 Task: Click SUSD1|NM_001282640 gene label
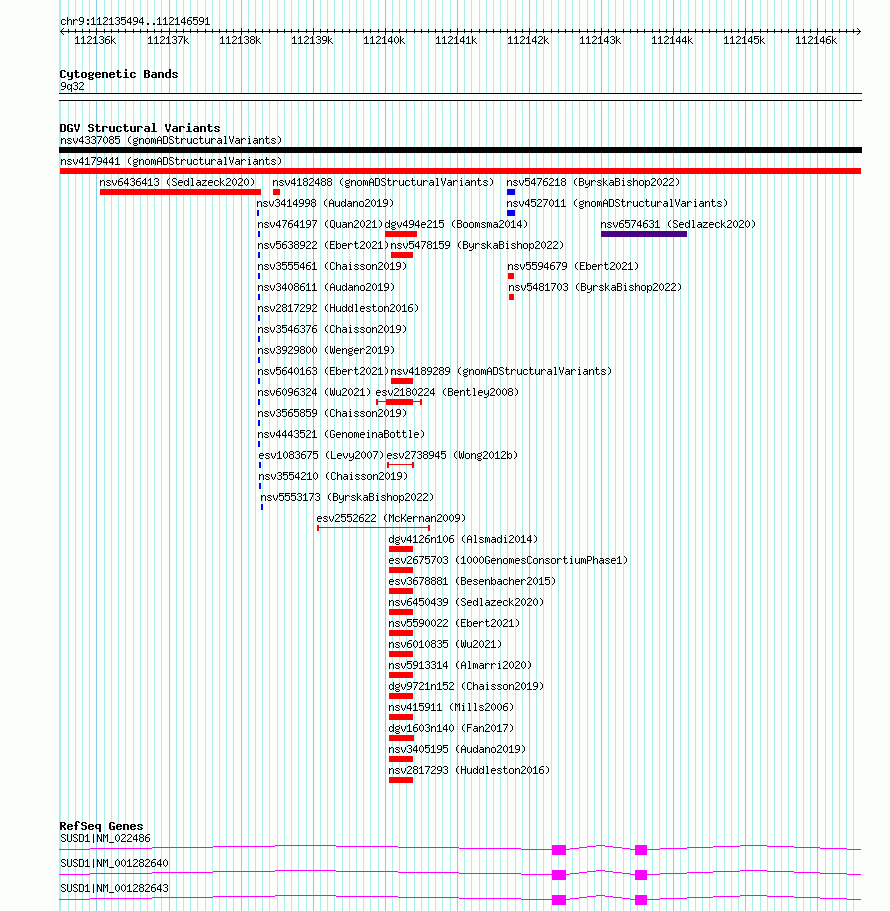(x=114, y=863)
